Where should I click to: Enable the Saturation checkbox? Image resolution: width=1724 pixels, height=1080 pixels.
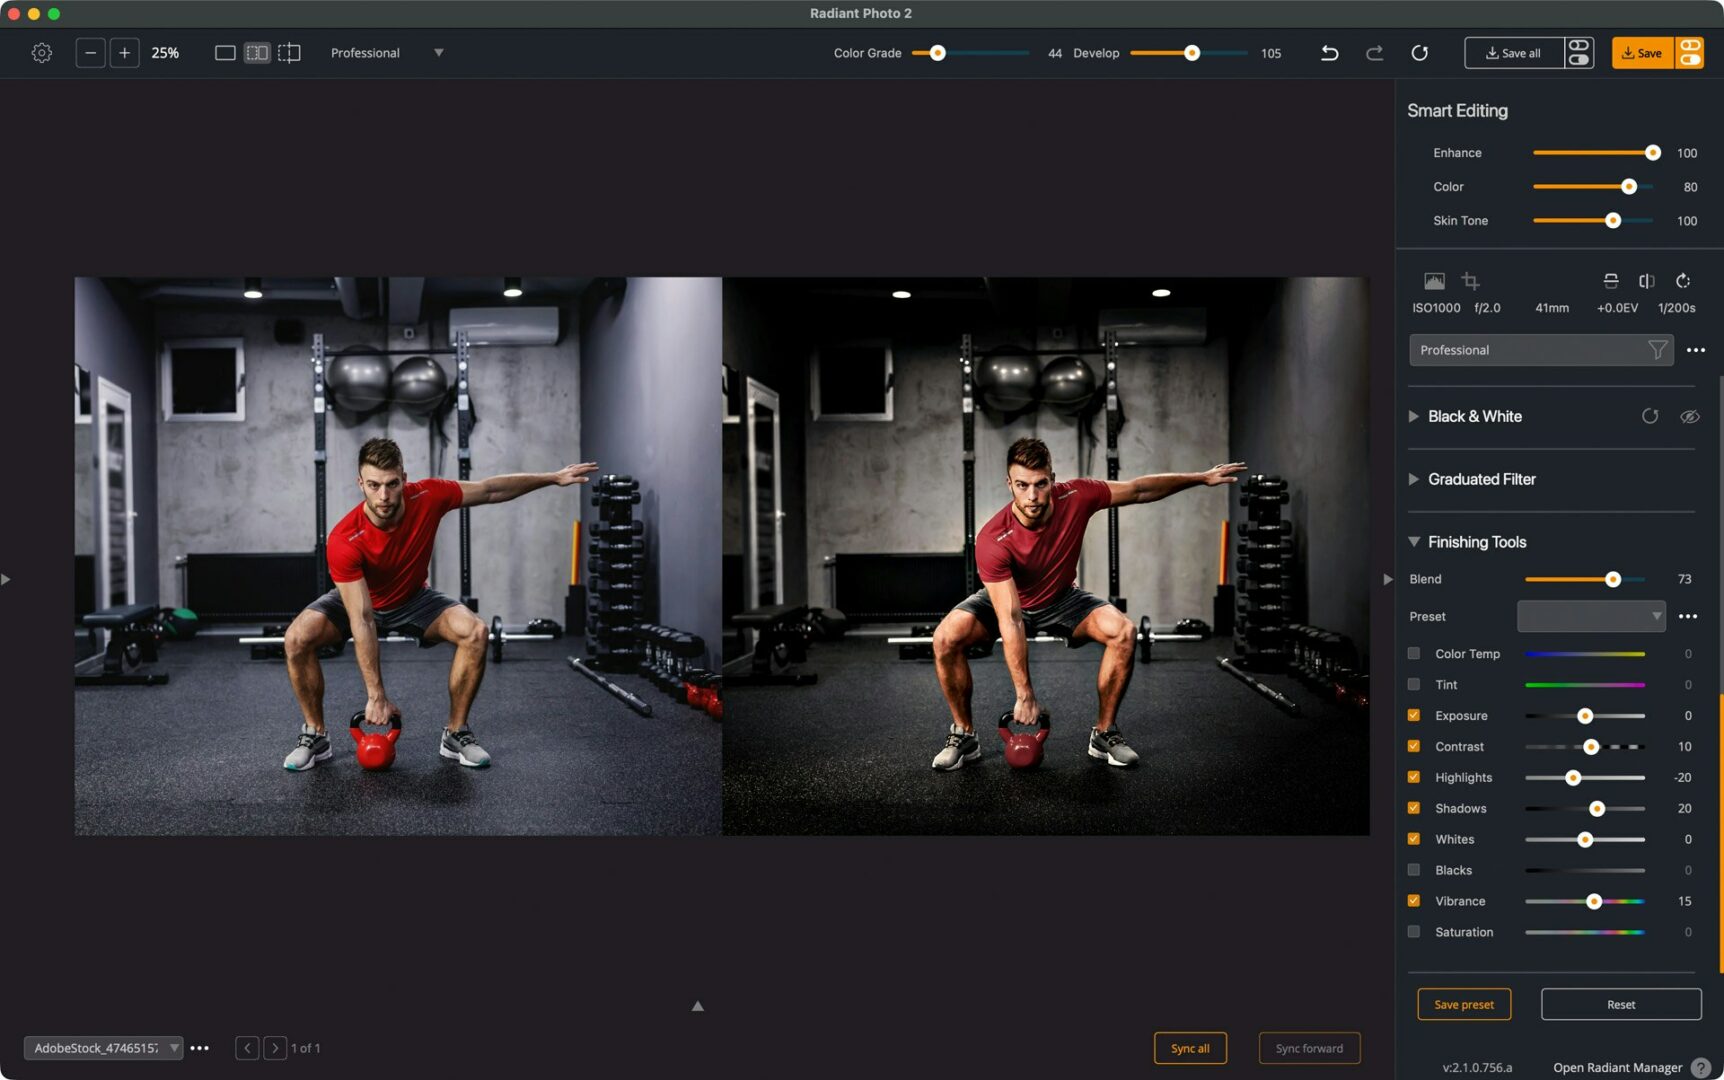pyautogui.click(x=1414, y=932)
